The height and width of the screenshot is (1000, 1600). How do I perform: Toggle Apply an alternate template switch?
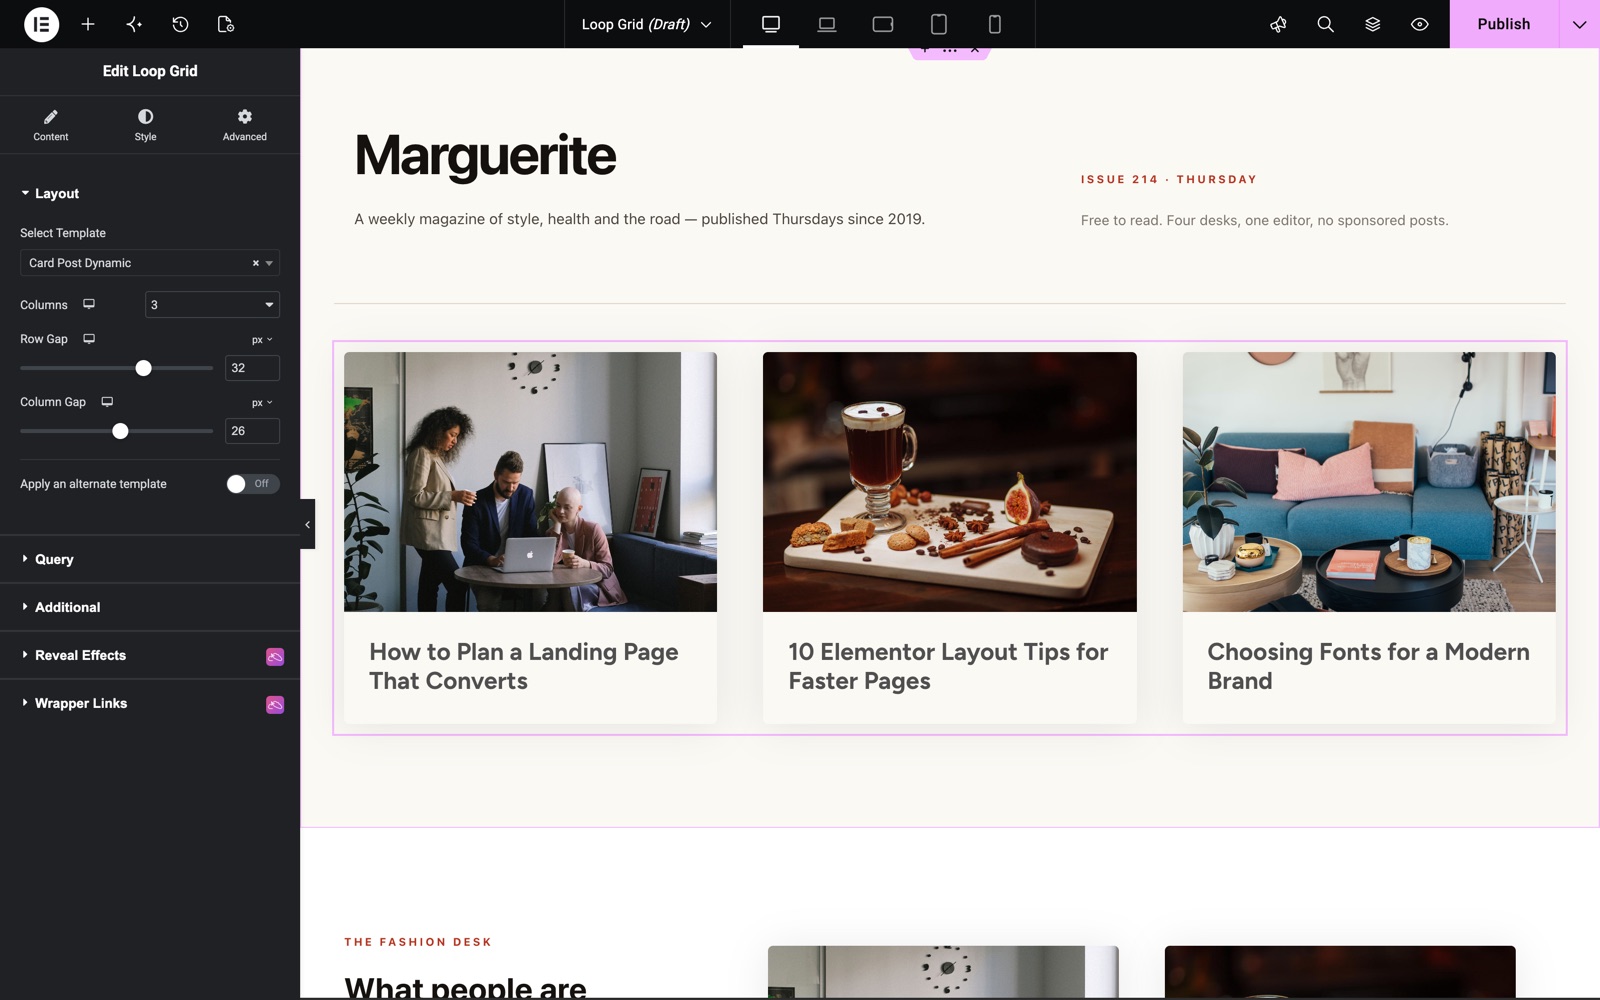[x=252, y=484]
